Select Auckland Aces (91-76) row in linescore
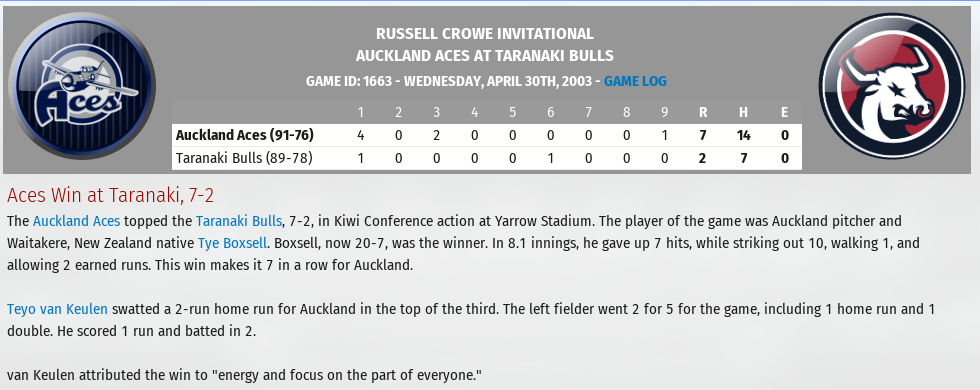This screenshot has width=980, height=390. pos(486,135)
